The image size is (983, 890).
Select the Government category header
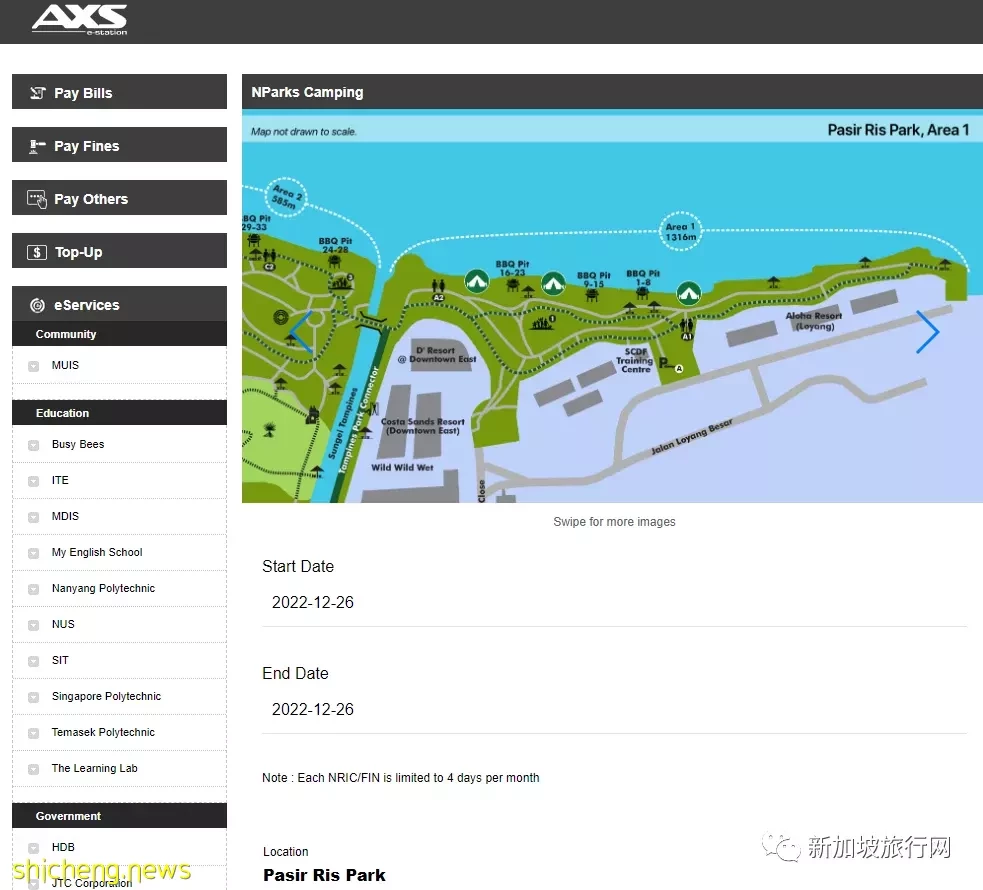pyautogui.click(x=119, y=816)
